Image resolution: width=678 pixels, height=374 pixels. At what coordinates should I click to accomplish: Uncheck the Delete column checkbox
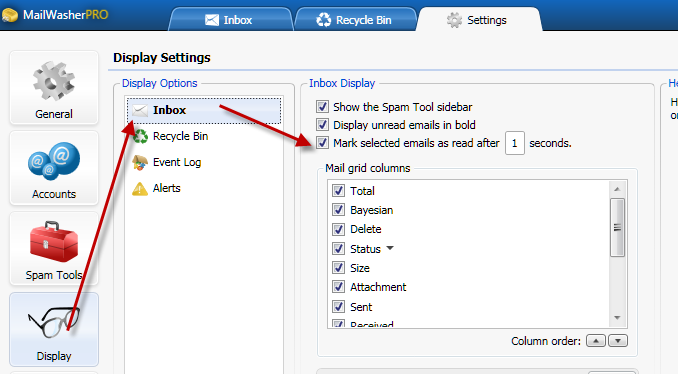[x=339, y=229]
